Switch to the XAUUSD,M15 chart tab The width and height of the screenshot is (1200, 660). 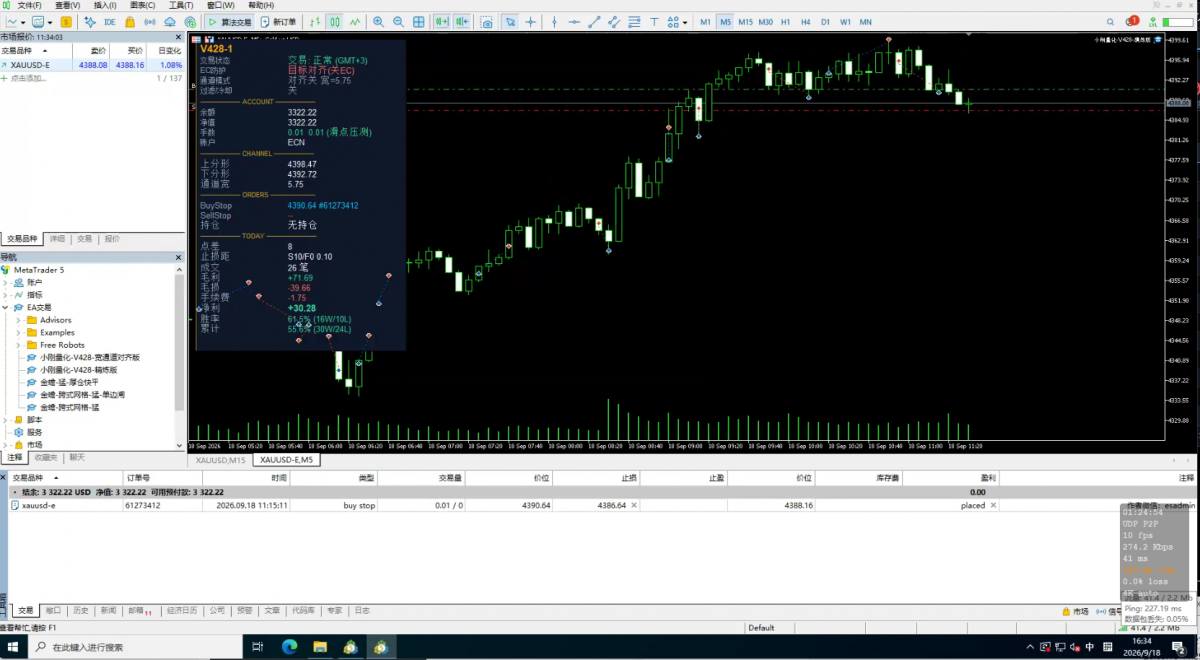[x=220, y=460]
